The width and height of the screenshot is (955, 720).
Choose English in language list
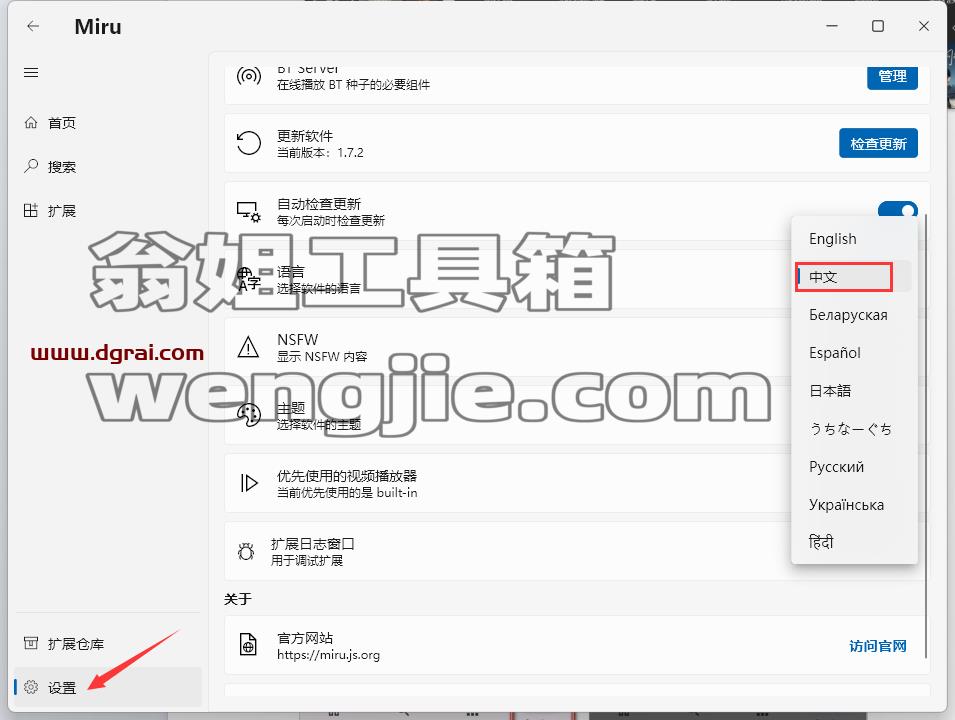pos(854,239)
